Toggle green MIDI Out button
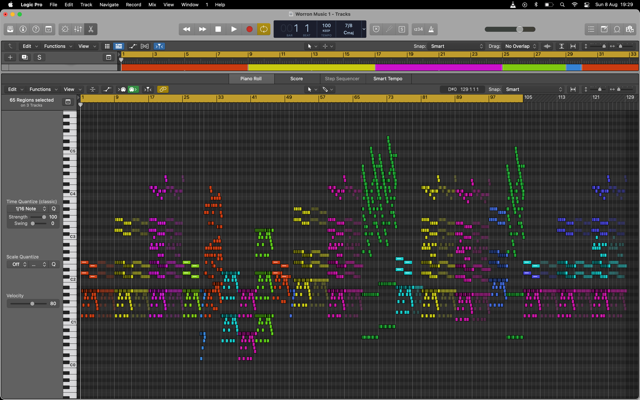 [133, 89]
